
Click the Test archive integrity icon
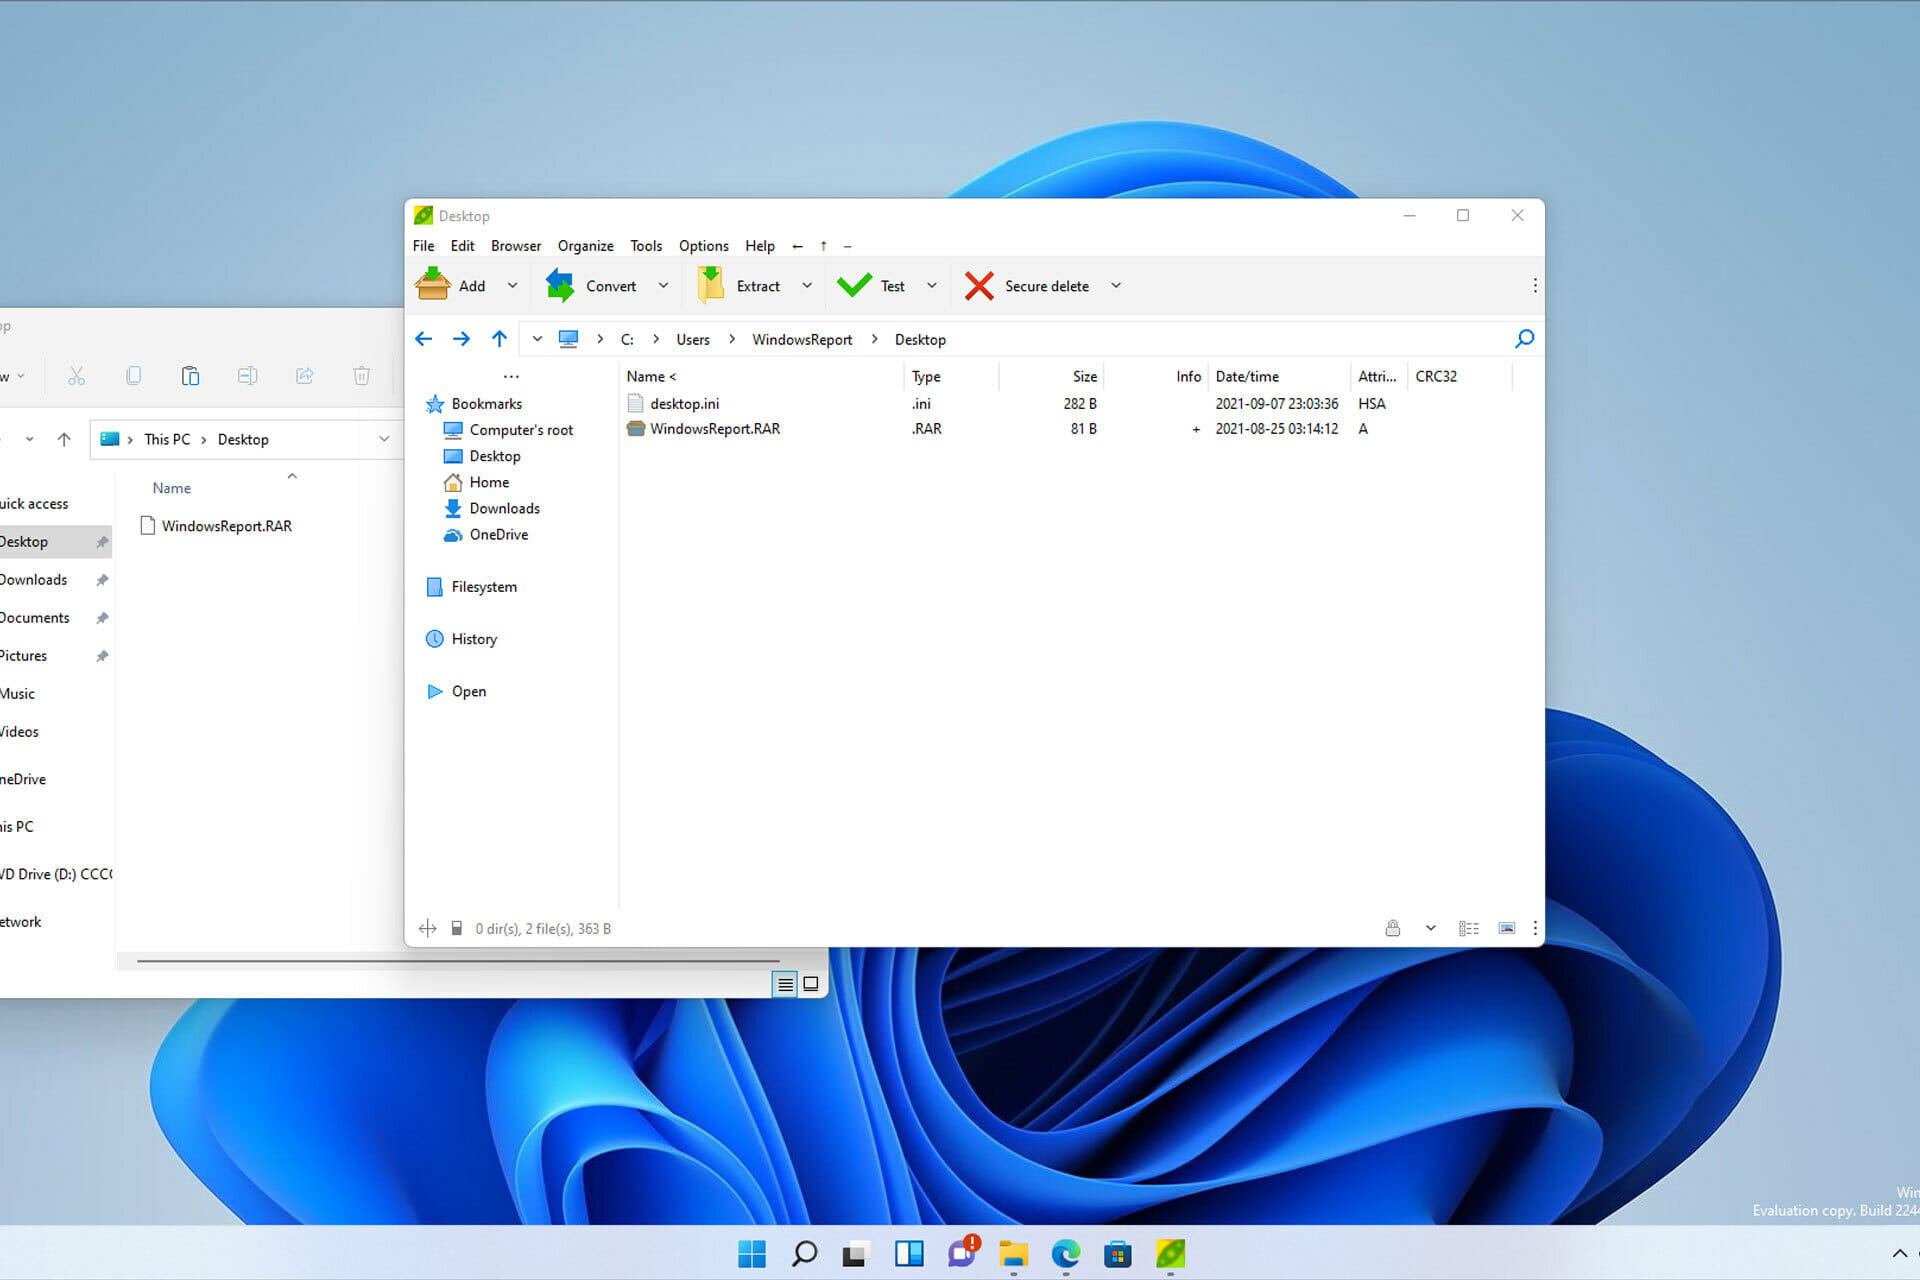tap(874, 286)
